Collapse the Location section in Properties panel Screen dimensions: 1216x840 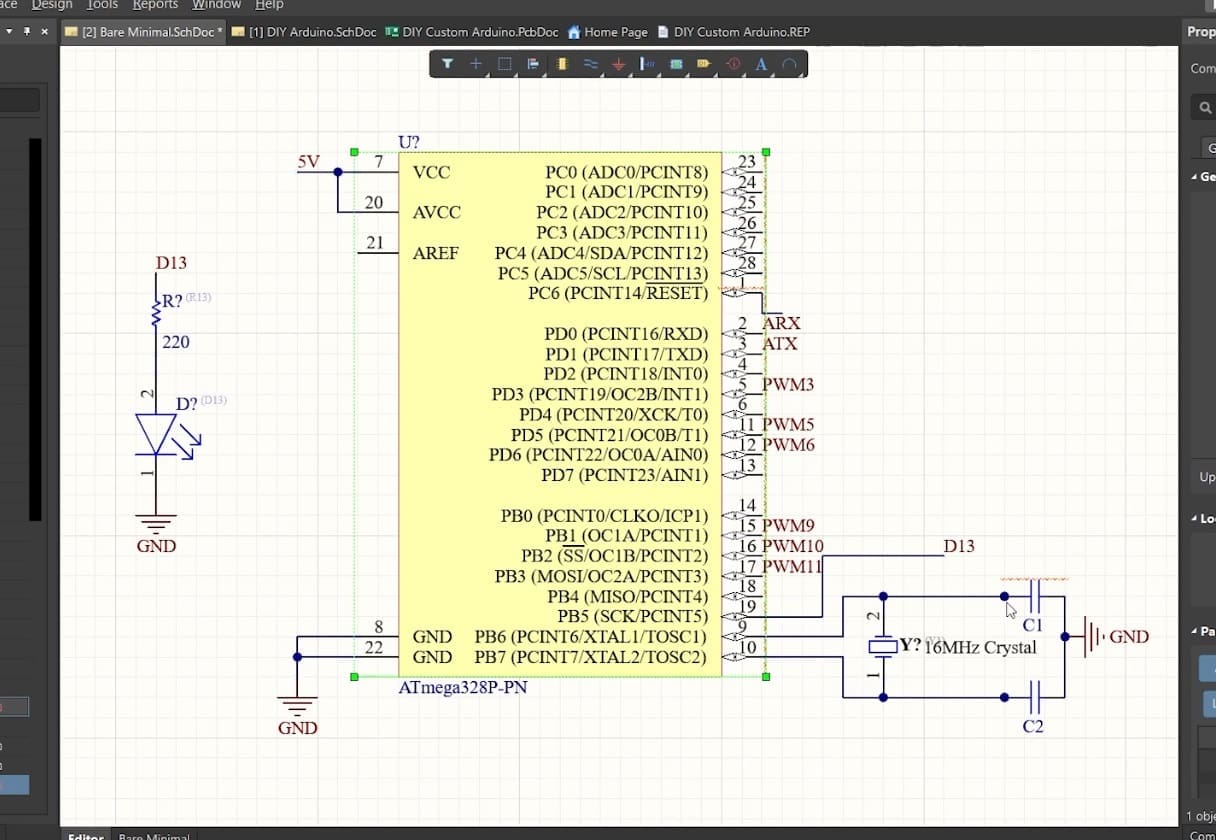(x=1194, y=519)
